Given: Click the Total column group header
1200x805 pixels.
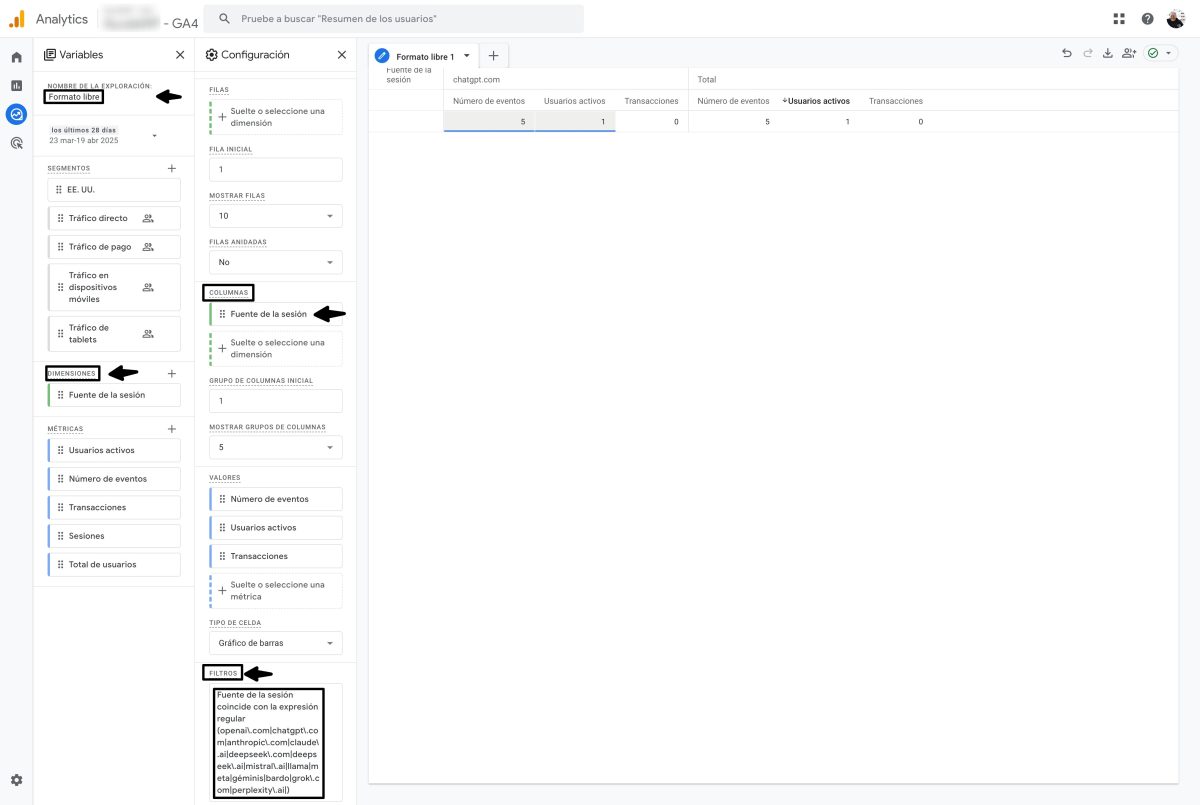Looking at the screenshot, I should point(707,79).
